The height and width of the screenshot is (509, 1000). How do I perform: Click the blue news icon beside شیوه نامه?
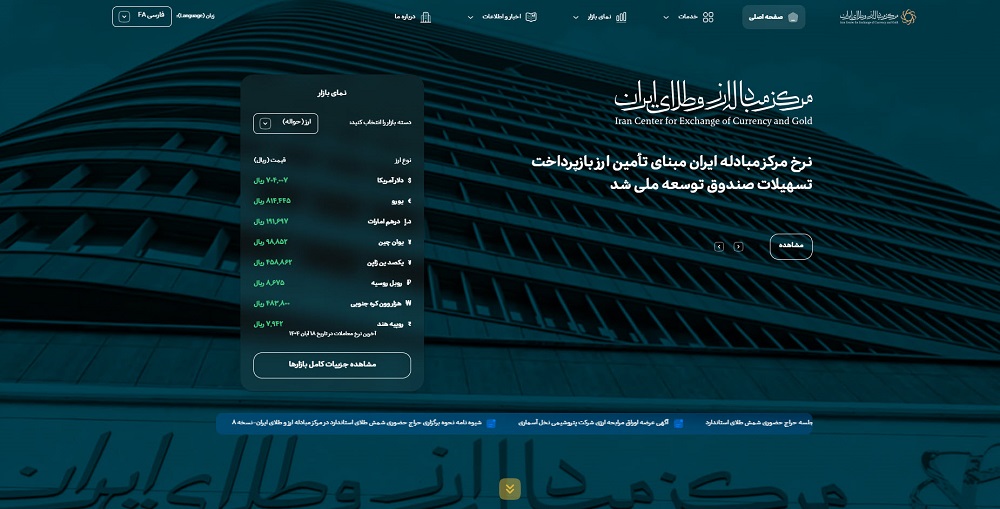[x=491, y=423]
